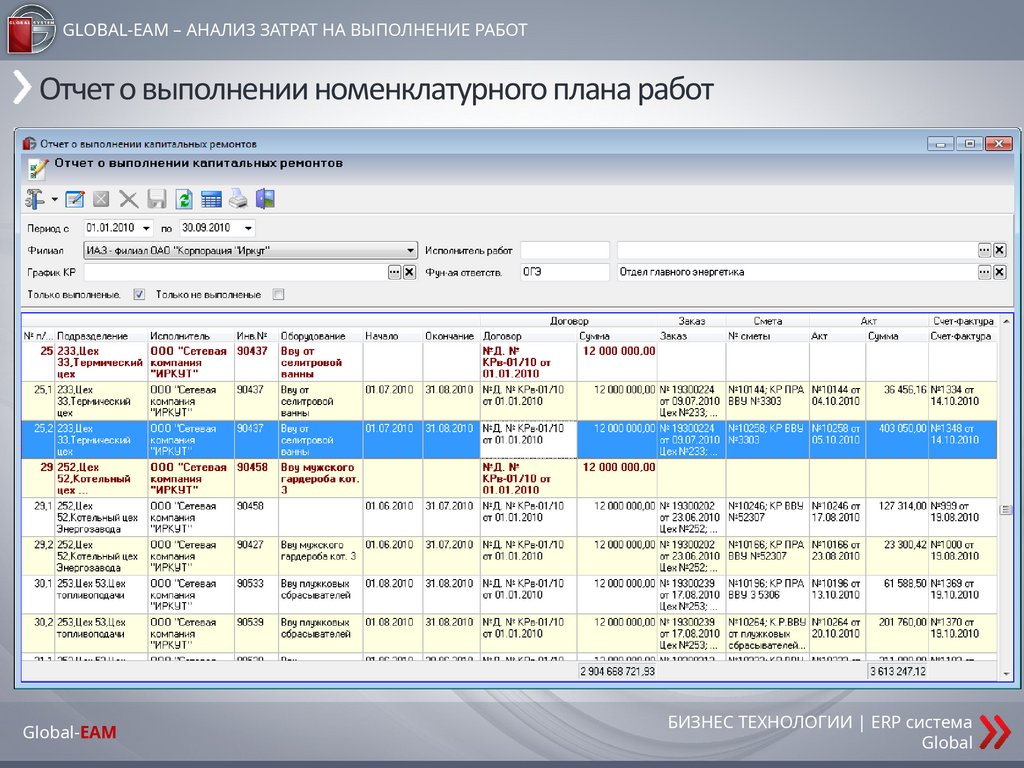
Task: Open the blue table grid view icon
Action: tap(211, 199)
